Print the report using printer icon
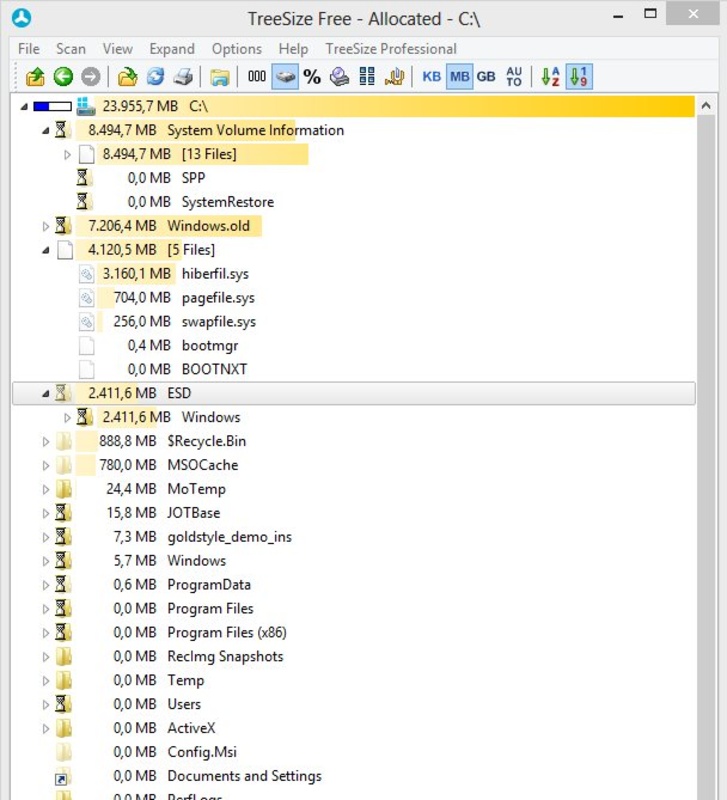 [183, 77]
